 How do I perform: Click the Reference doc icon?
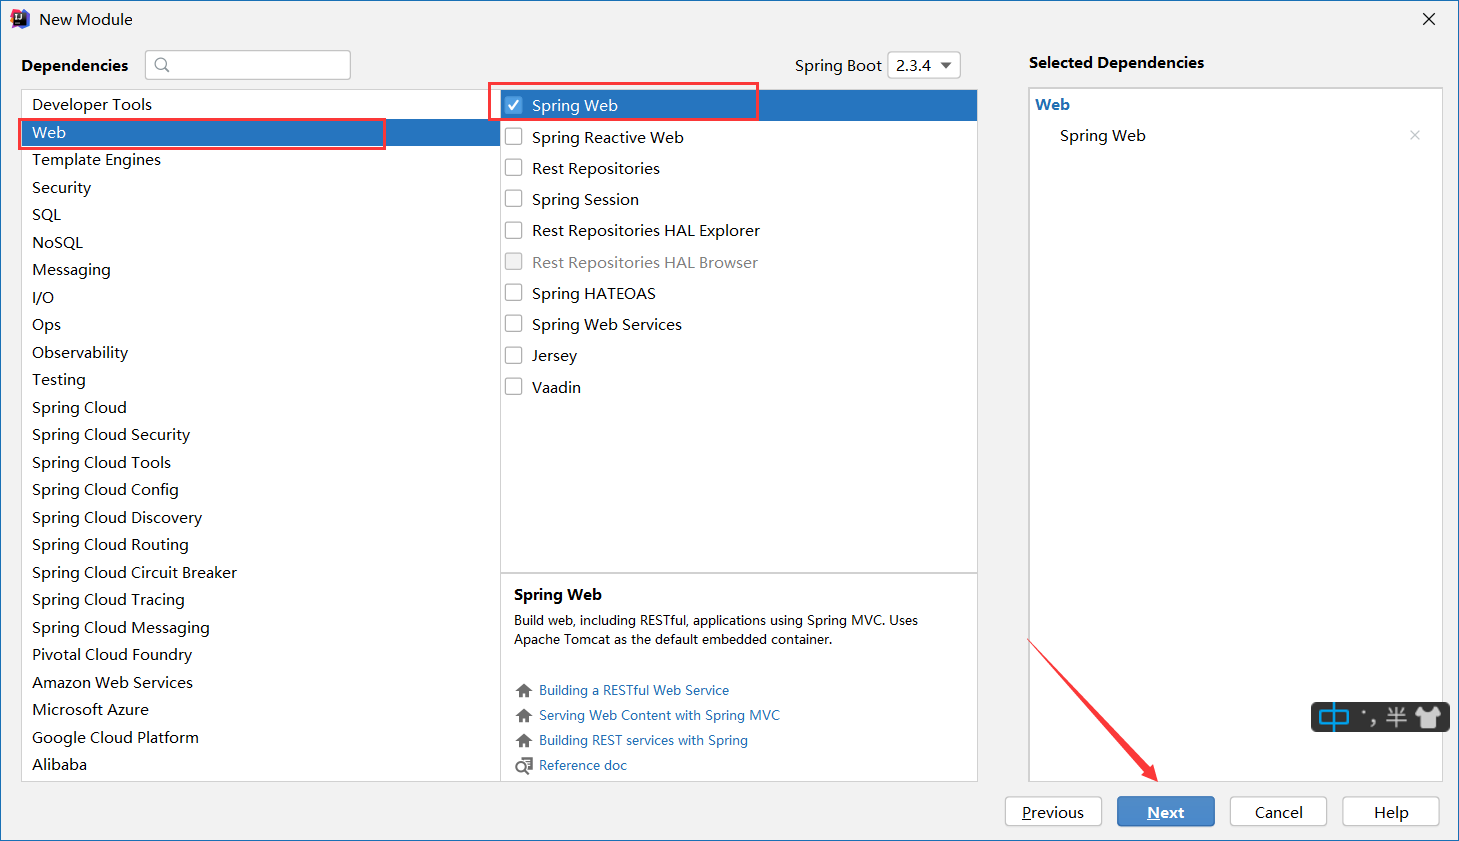pyautogui.click(x=523, y=766)
